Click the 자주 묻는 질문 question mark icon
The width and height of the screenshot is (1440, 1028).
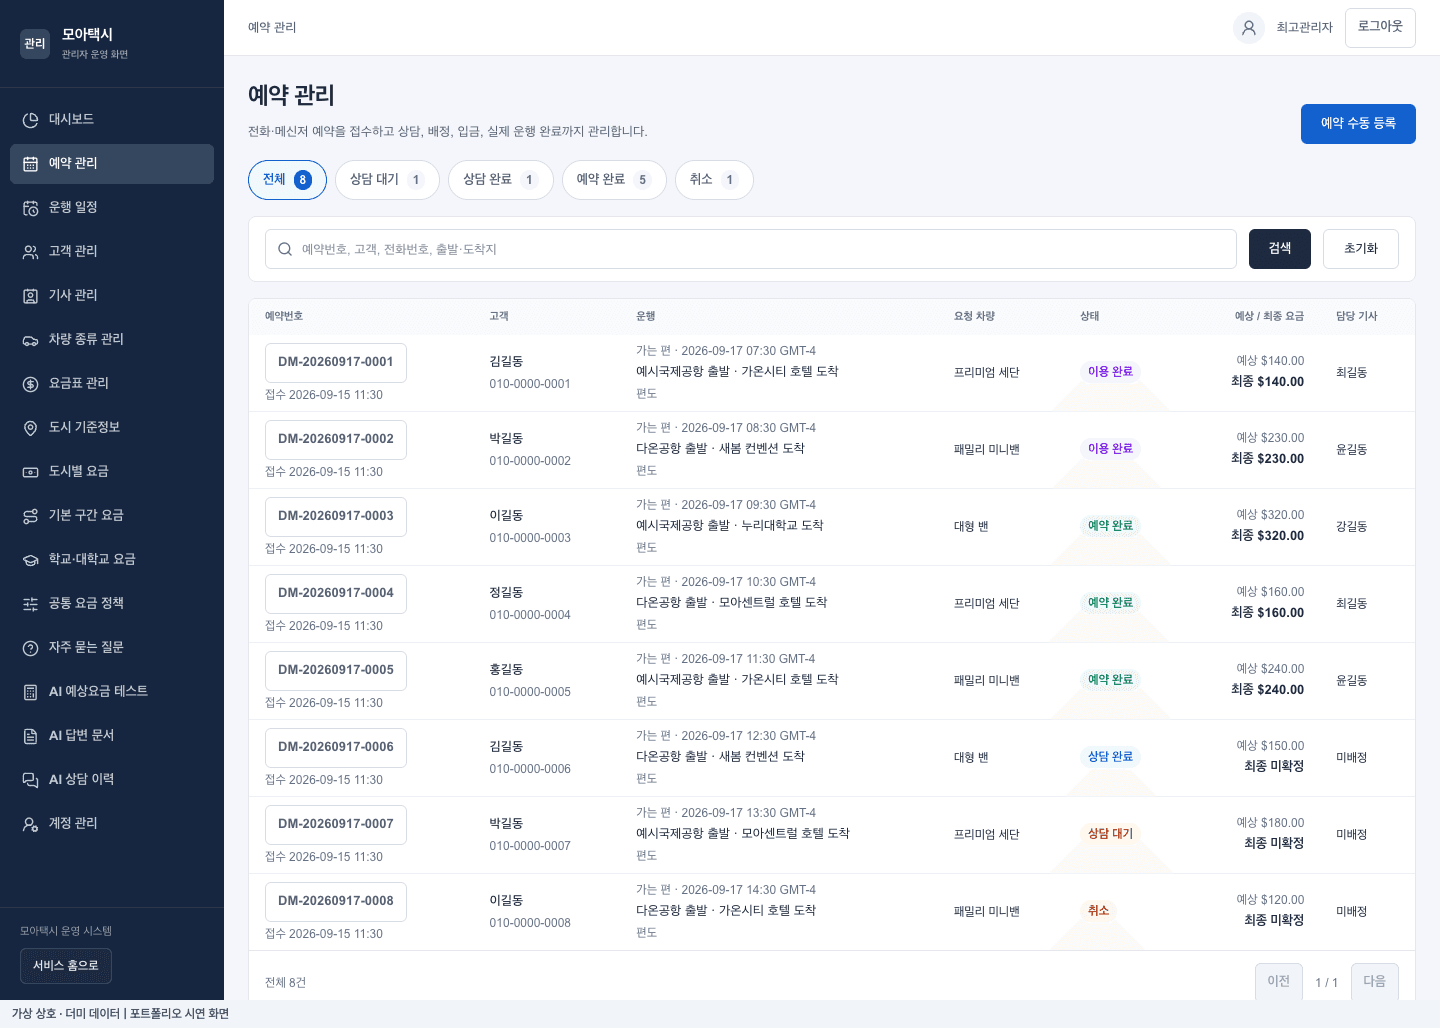pos(31,648)
